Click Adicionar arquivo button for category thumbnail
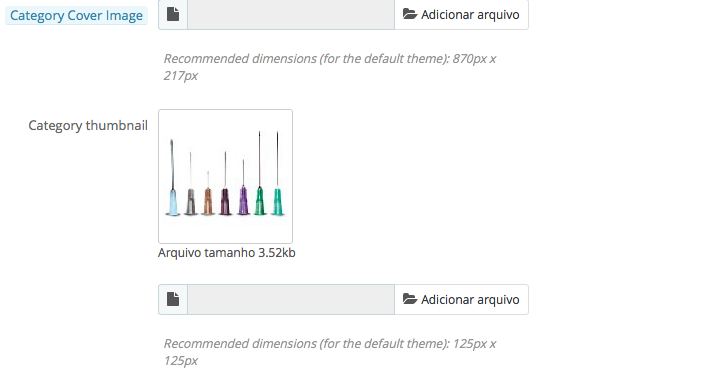Screen dimensions: 707x384 click(461, 299)
